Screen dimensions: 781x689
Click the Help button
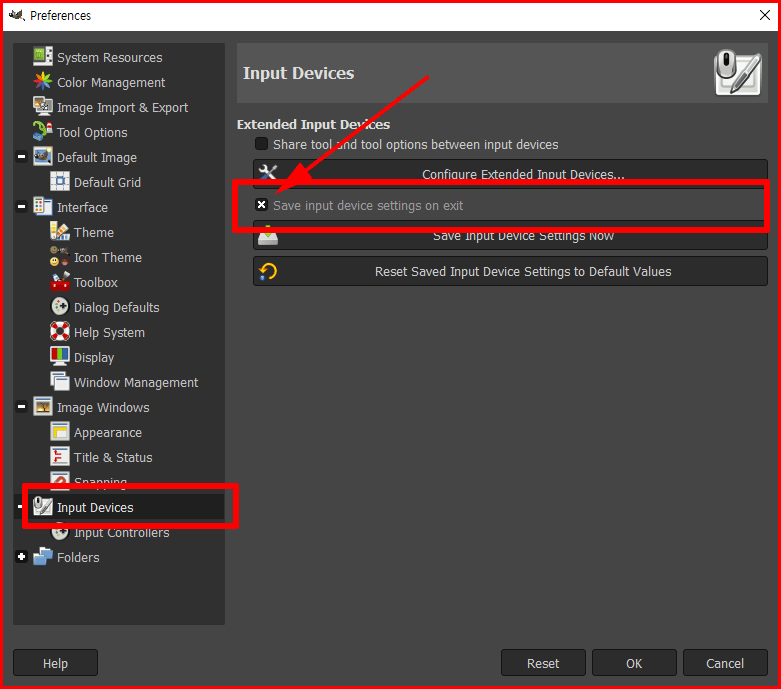(55, 663)
